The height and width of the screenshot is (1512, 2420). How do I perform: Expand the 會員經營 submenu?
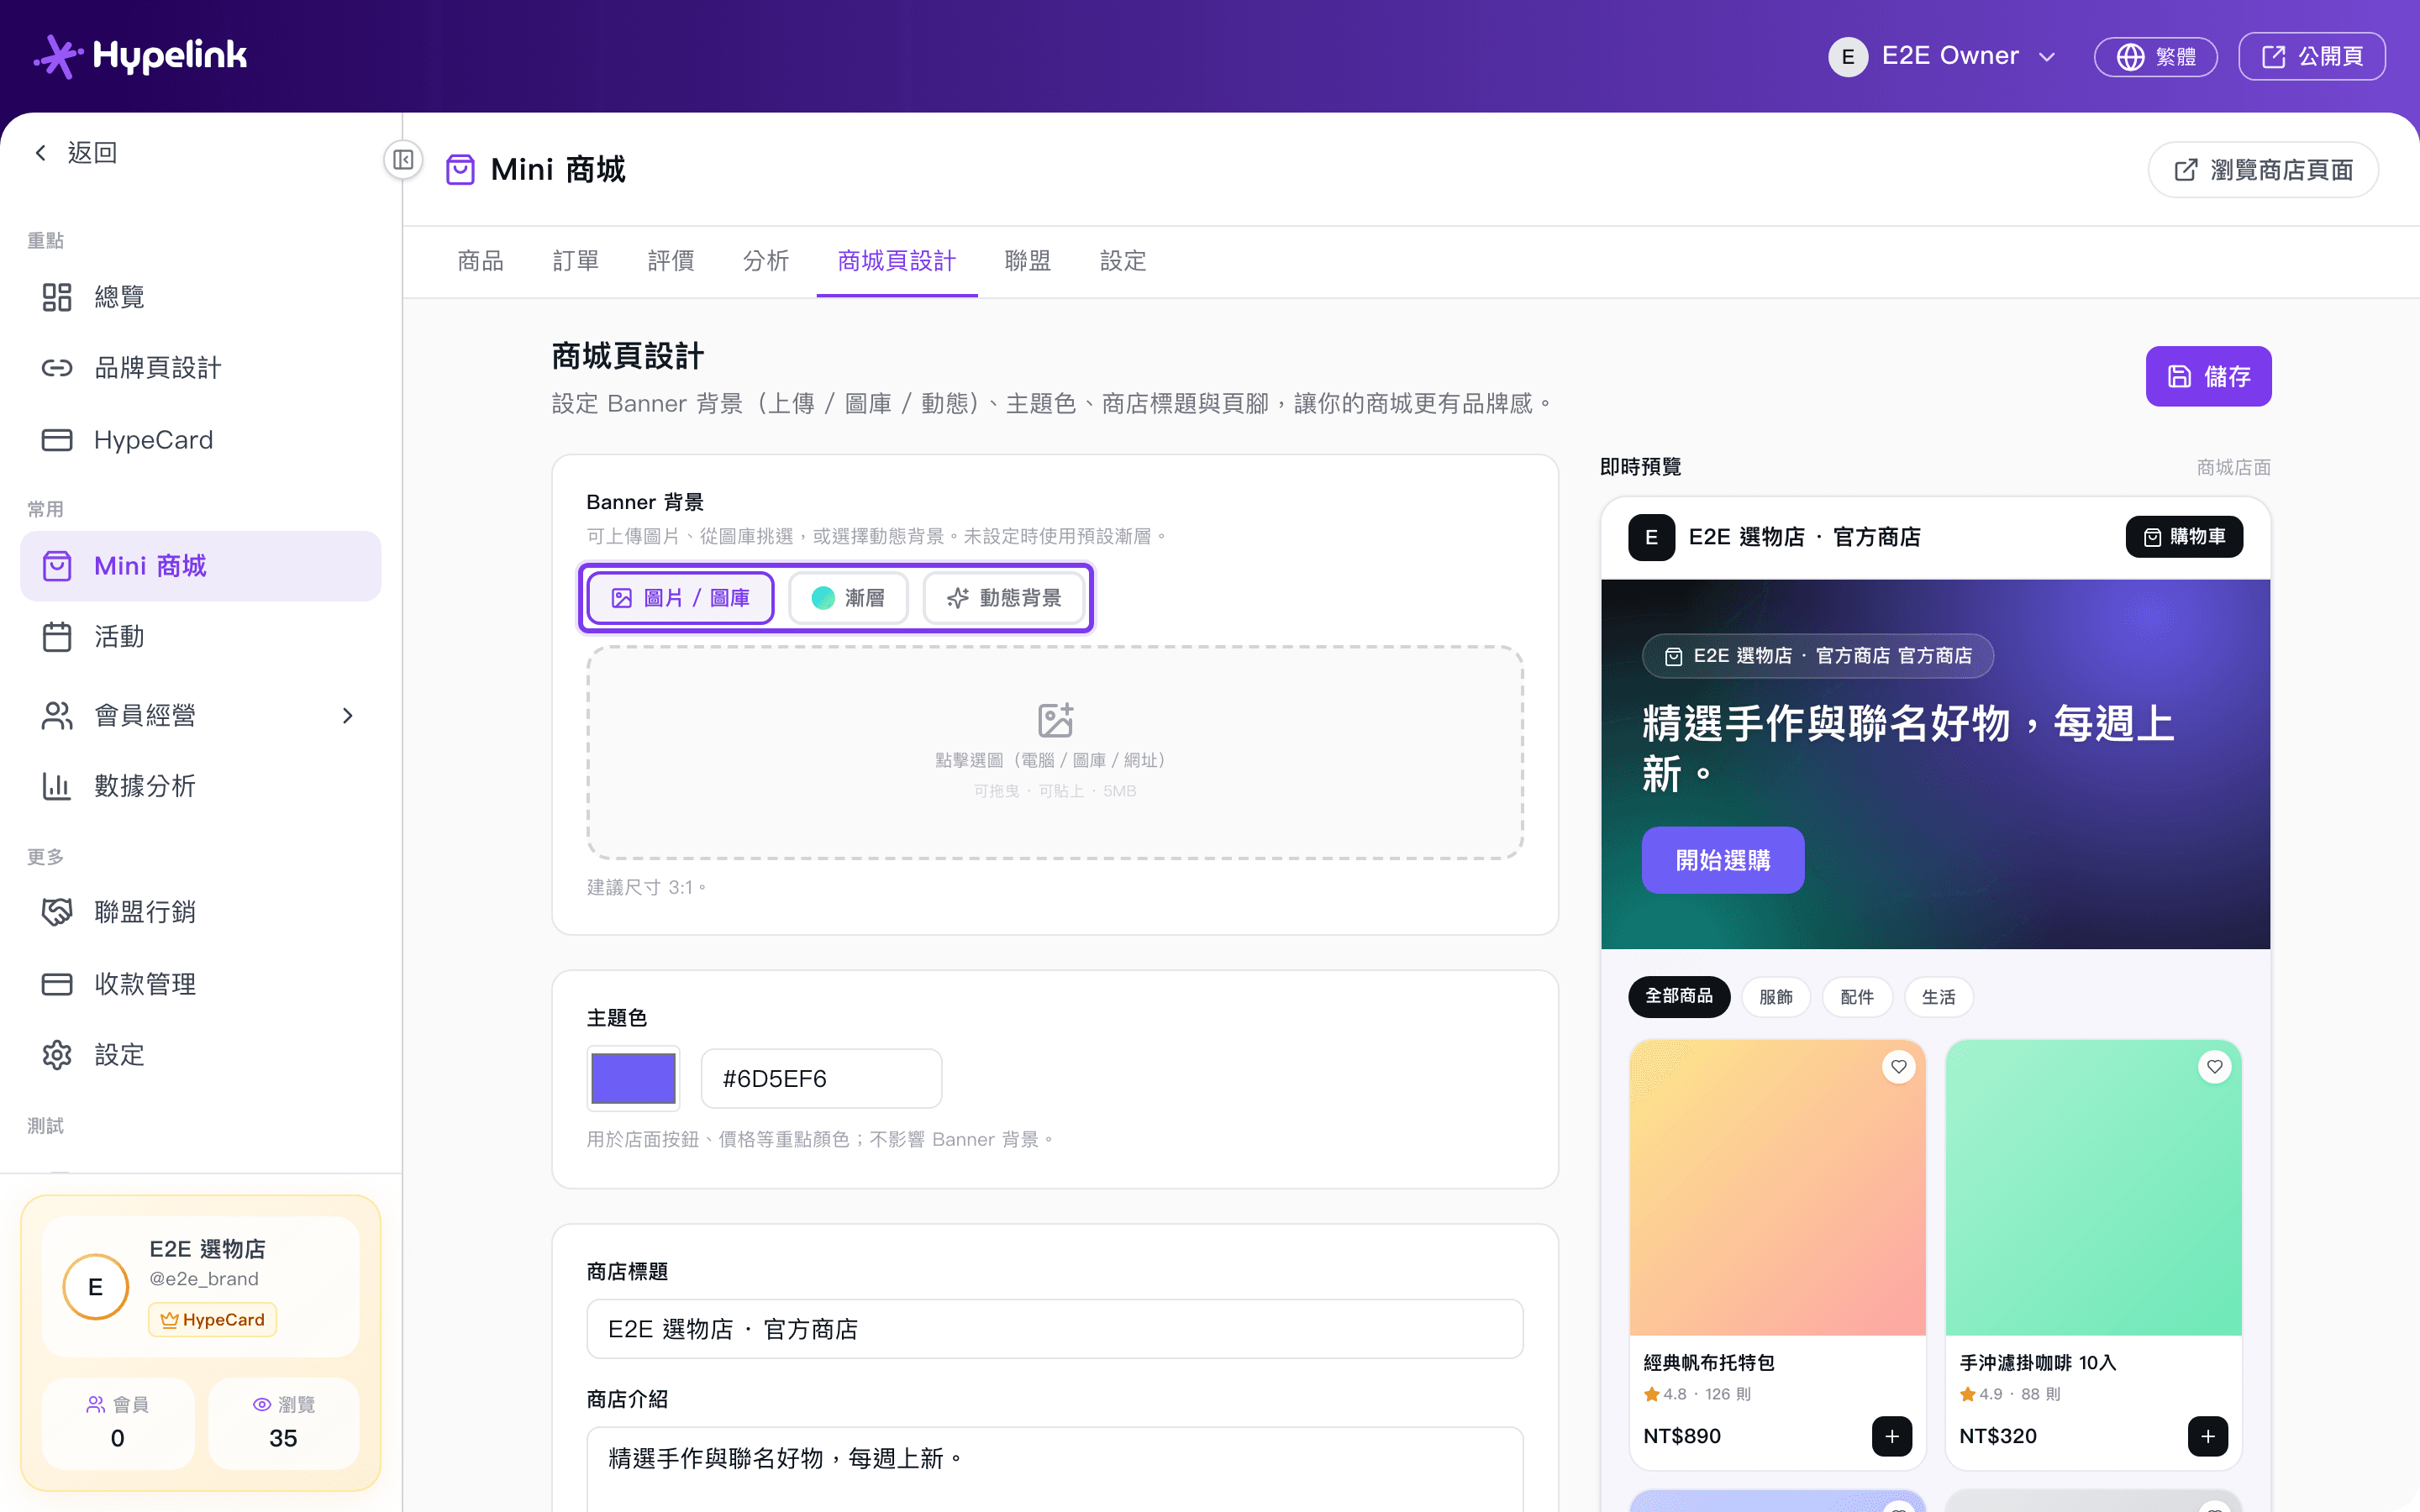click(348, 716)
